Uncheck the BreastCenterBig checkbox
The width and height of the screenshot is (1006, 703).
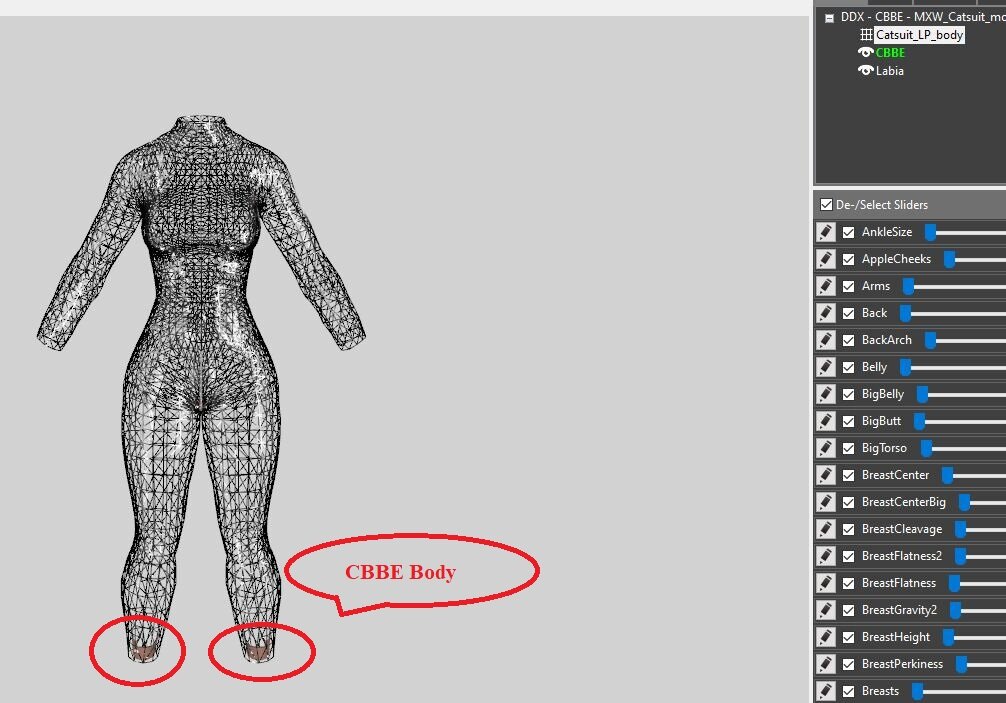pyautogui.click(x=848, y=502)
